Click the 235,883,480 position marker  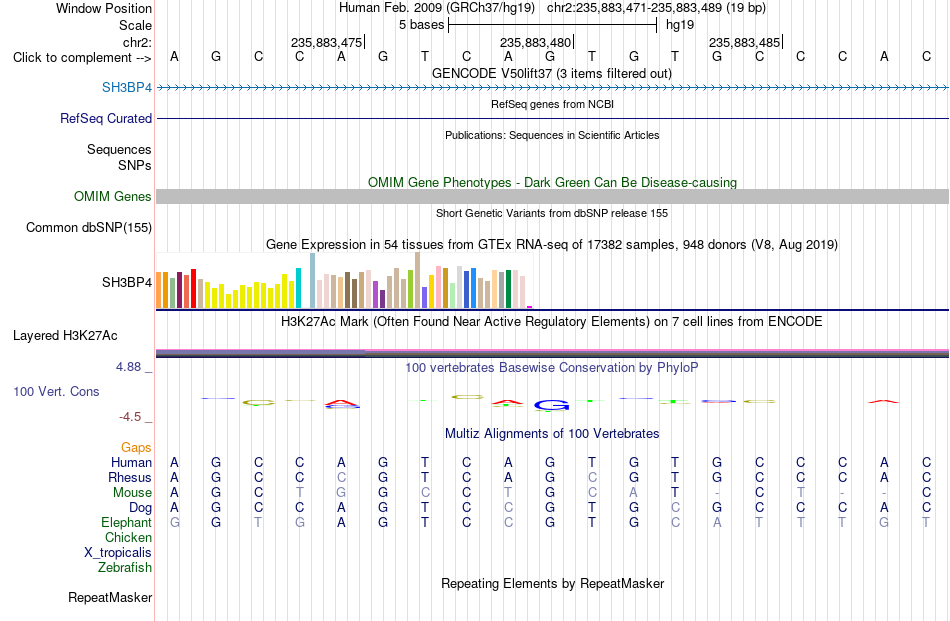tap(537, 42)
